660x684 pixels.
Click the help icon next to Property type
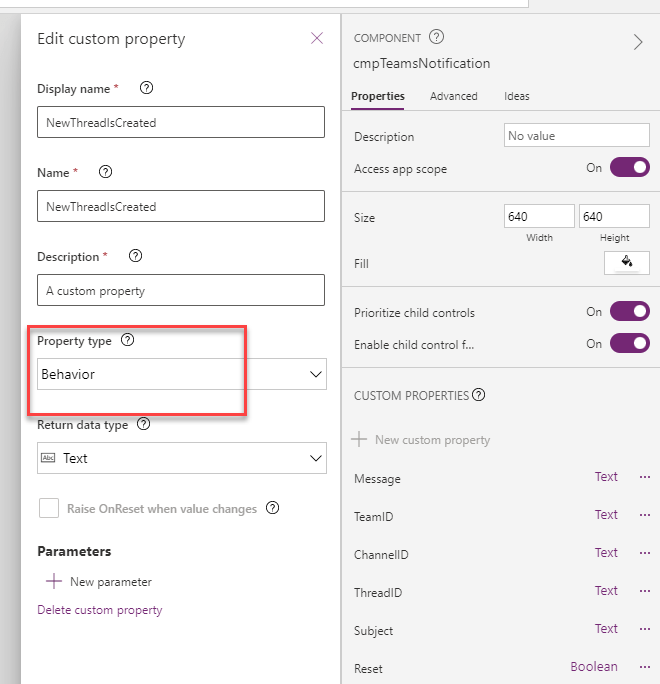127,340
